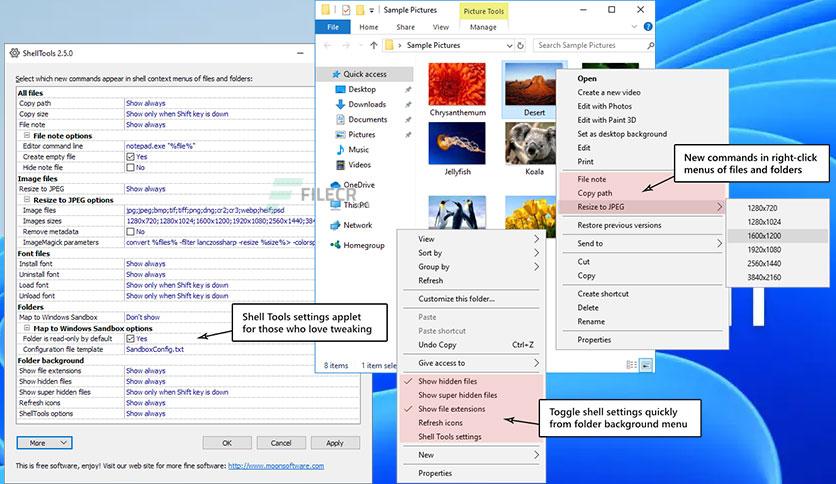Click the Videos icon in sidebar
The height and width of the screenshot is (484, 836).
pyautogui.click(x=340, y=165)
